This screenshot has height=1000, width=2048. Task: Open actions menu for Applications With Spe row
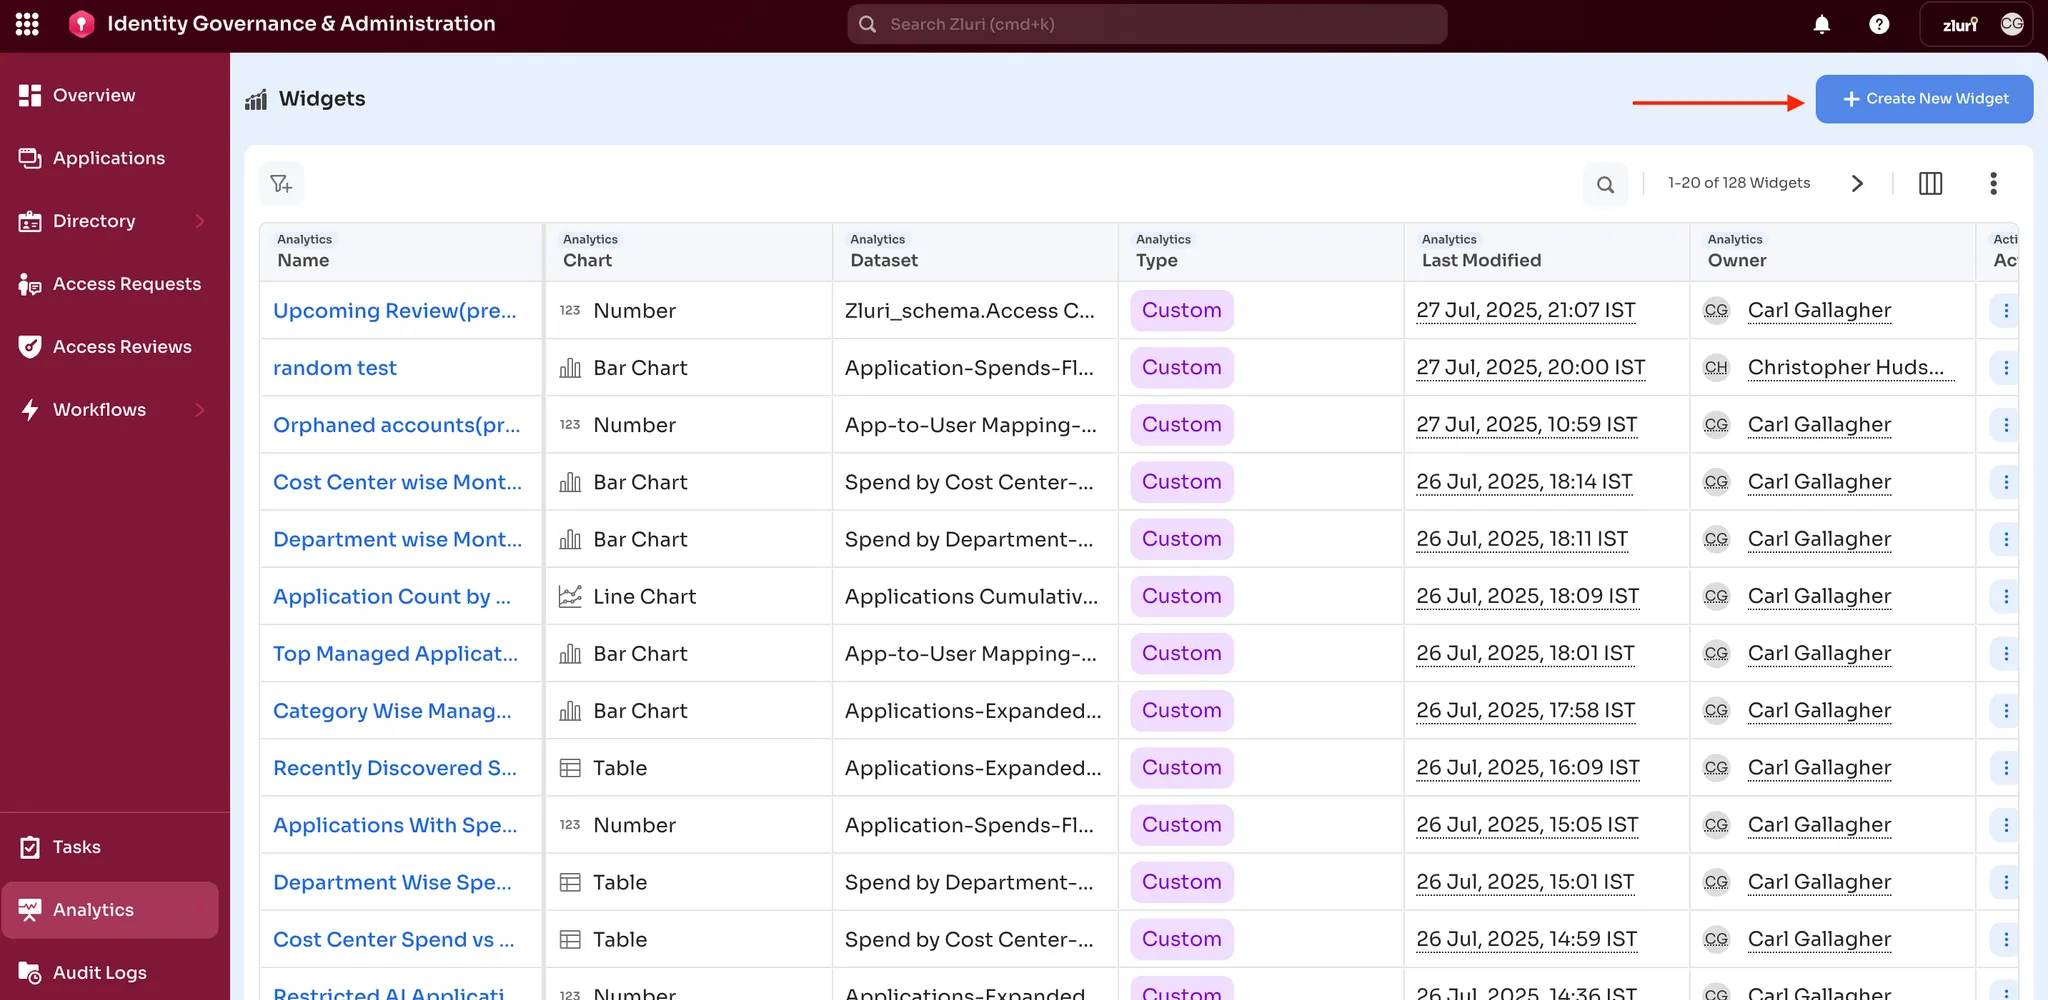[x=2005, y=825]
